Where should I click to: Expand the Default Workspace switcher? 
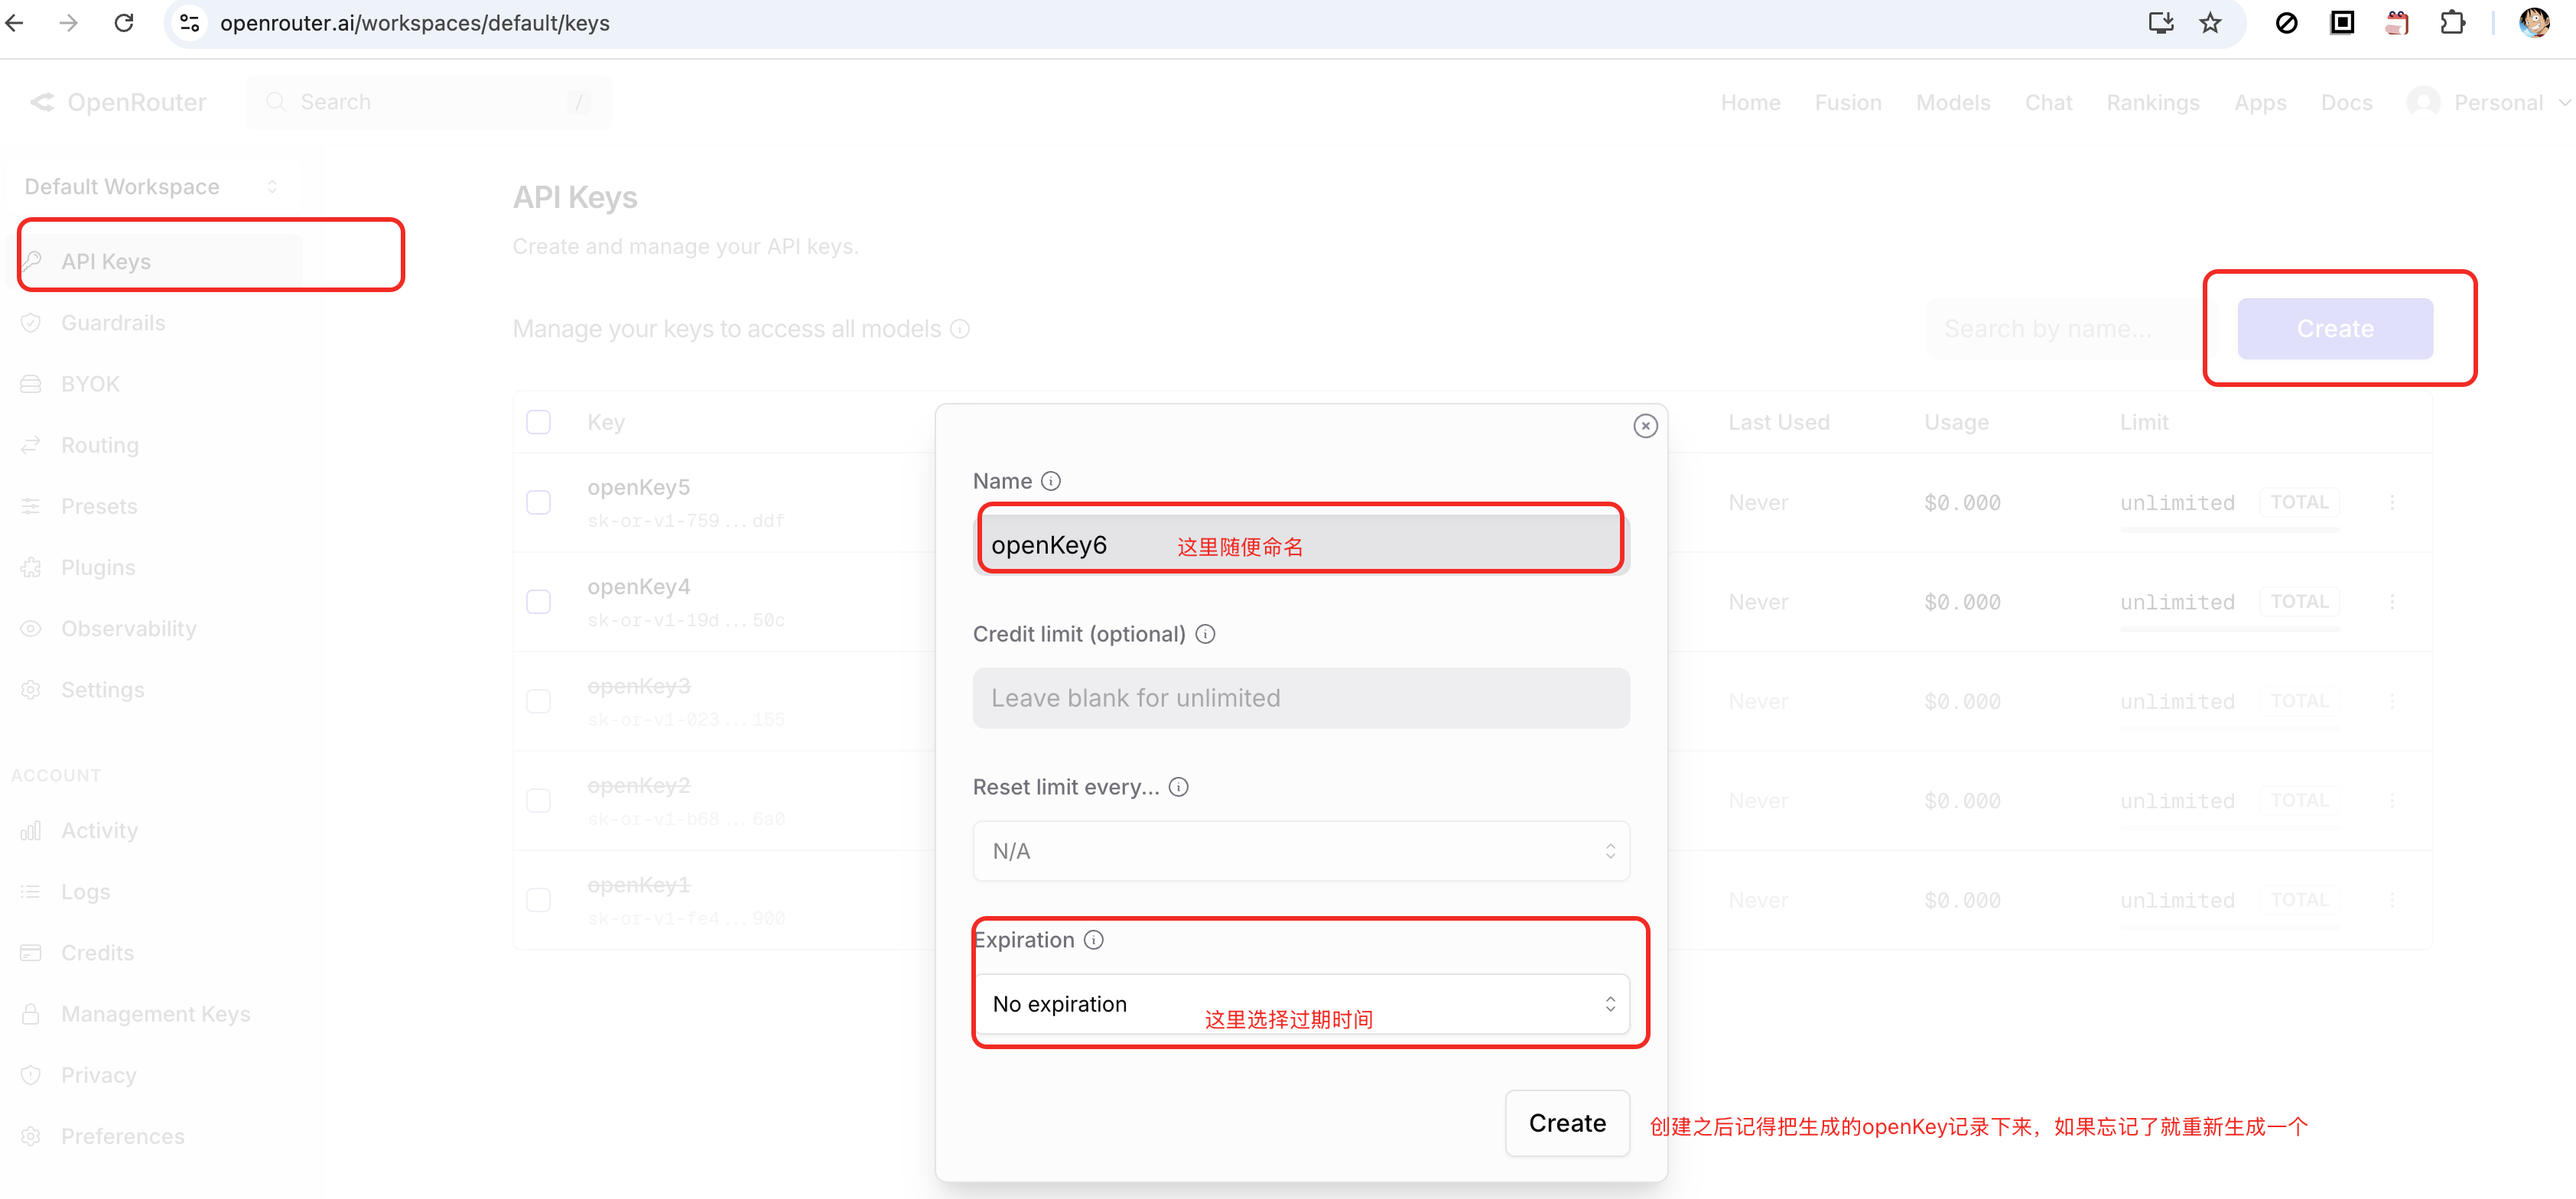(x=150, y=187)
